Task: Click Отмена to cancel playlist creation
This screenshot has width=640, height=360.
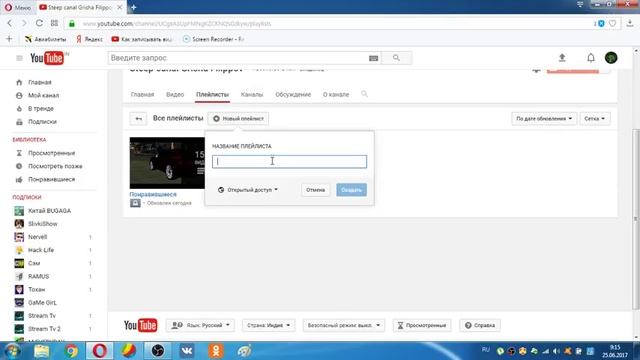Action: 316,190
